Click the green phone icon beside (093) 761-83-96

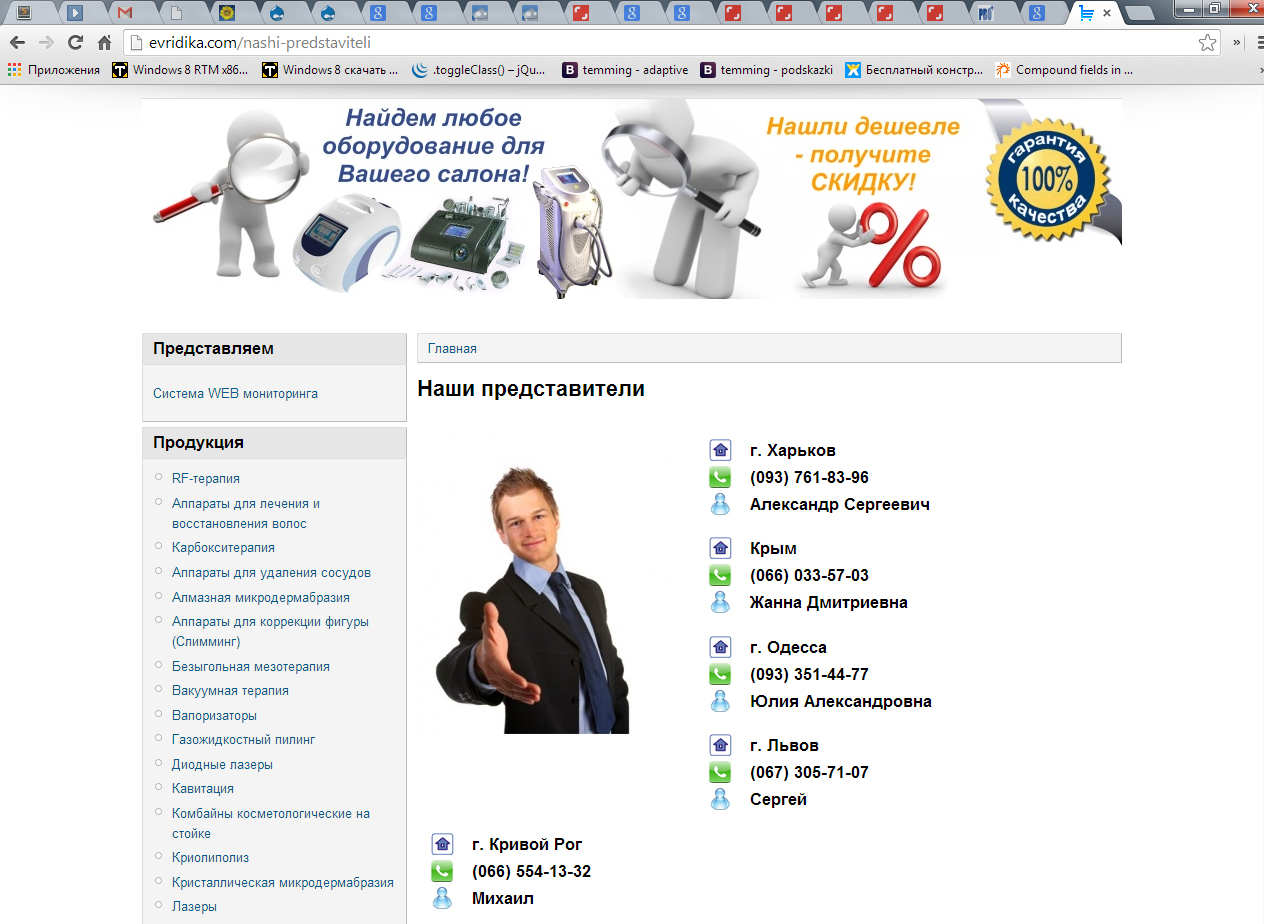[x=720, y=477]
